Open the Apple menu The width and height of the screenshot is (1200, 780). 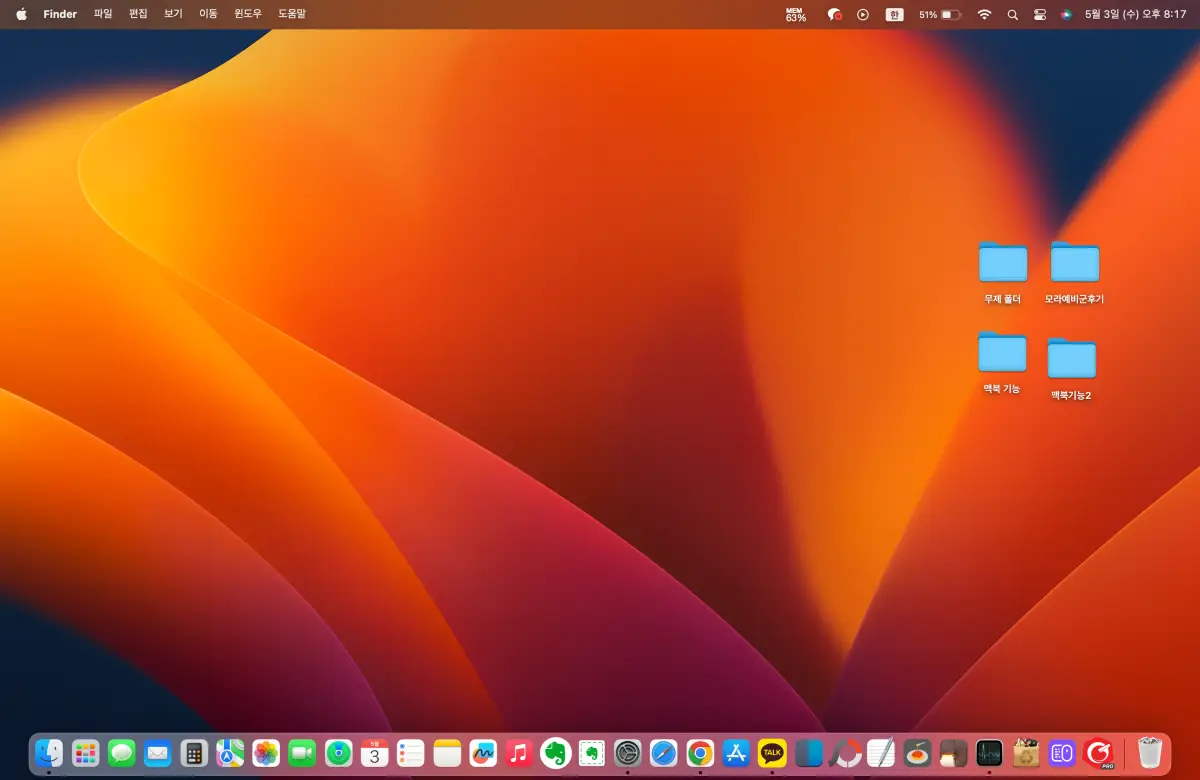coord(21,14)
